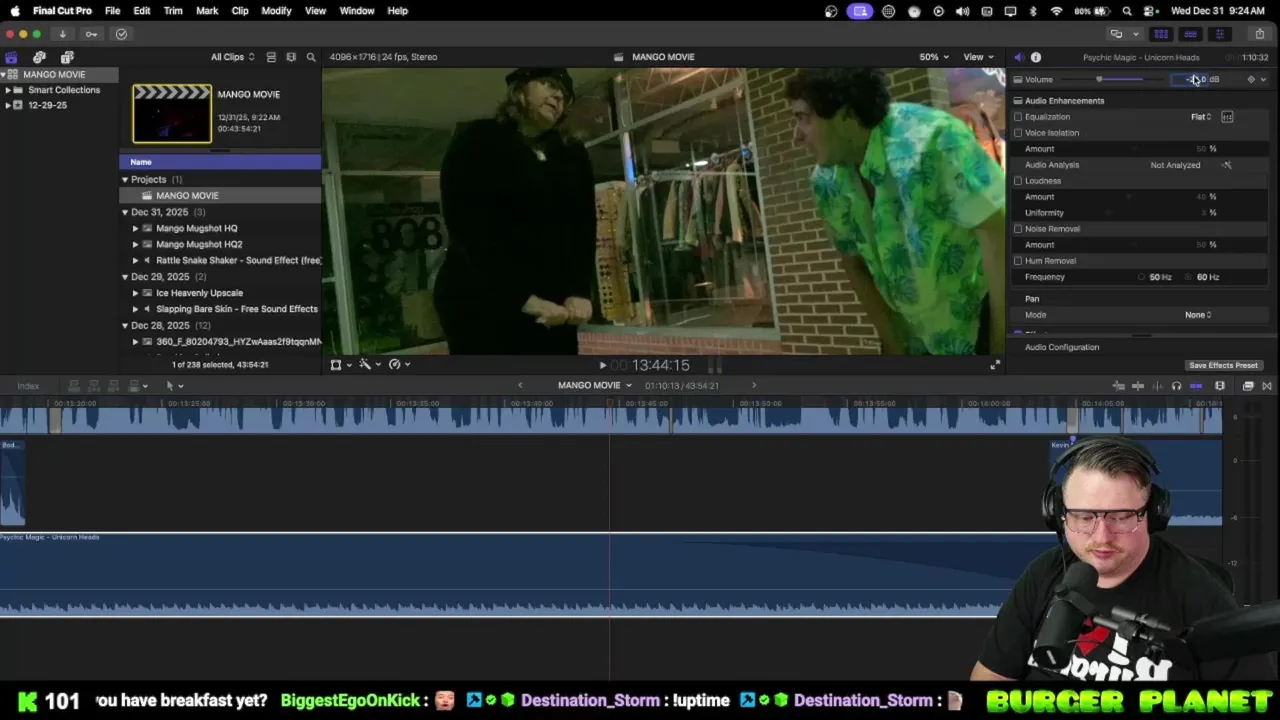1280x720 pixels.
Task: Open the viewer View options dropdown
Action: 977,57
